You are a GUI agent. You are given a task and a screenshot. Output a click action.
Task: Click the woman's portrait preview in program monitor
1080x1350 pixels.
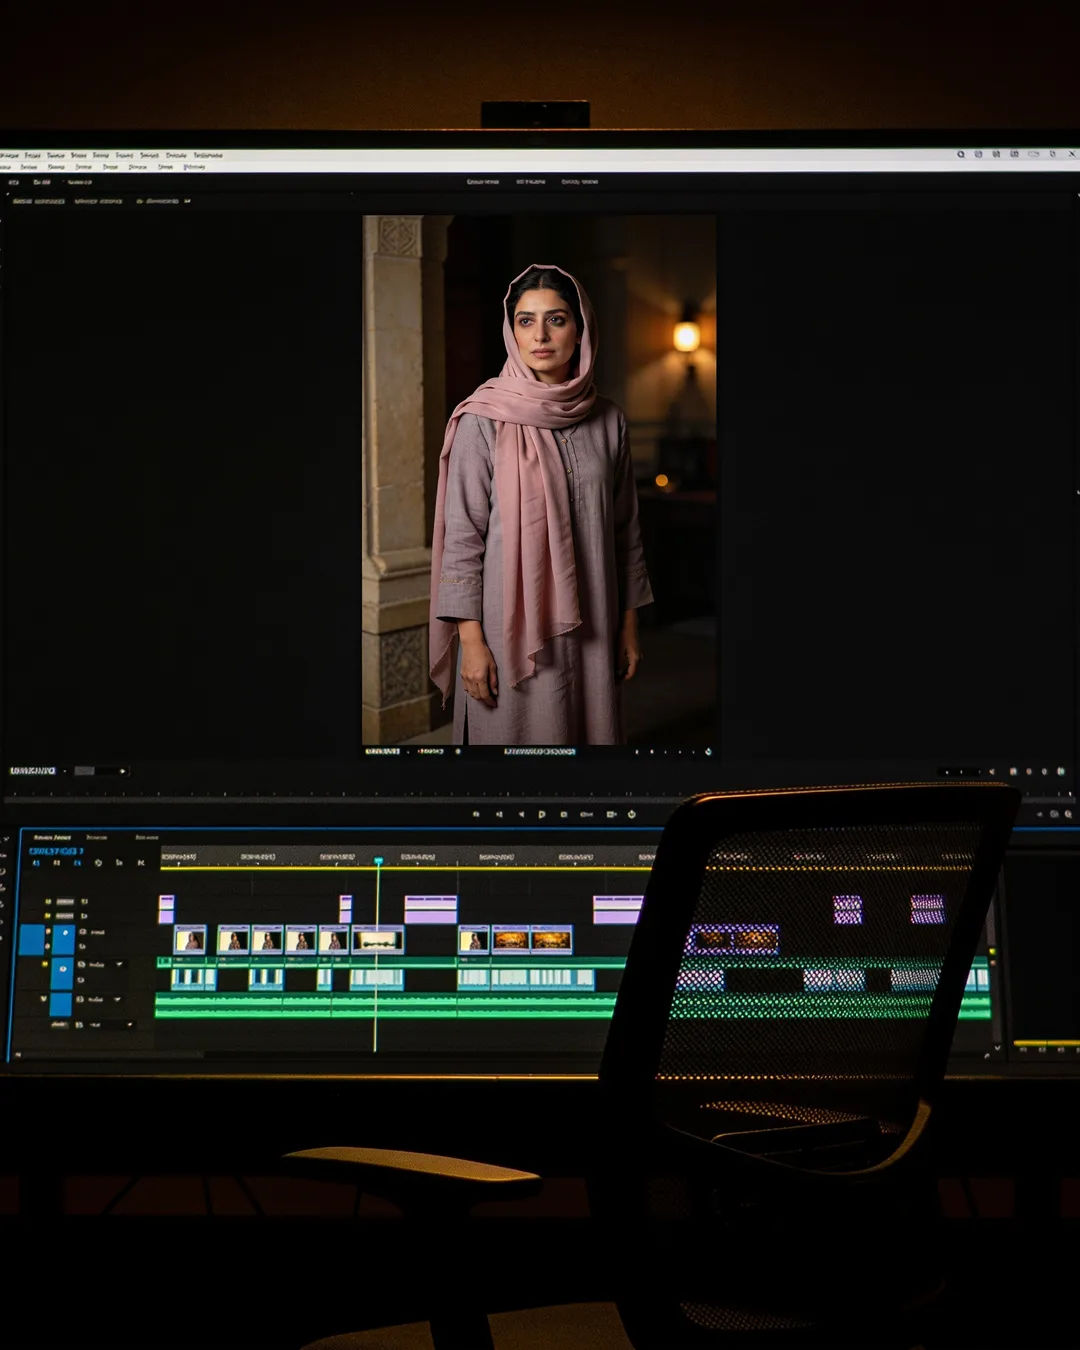pos(539,480)
